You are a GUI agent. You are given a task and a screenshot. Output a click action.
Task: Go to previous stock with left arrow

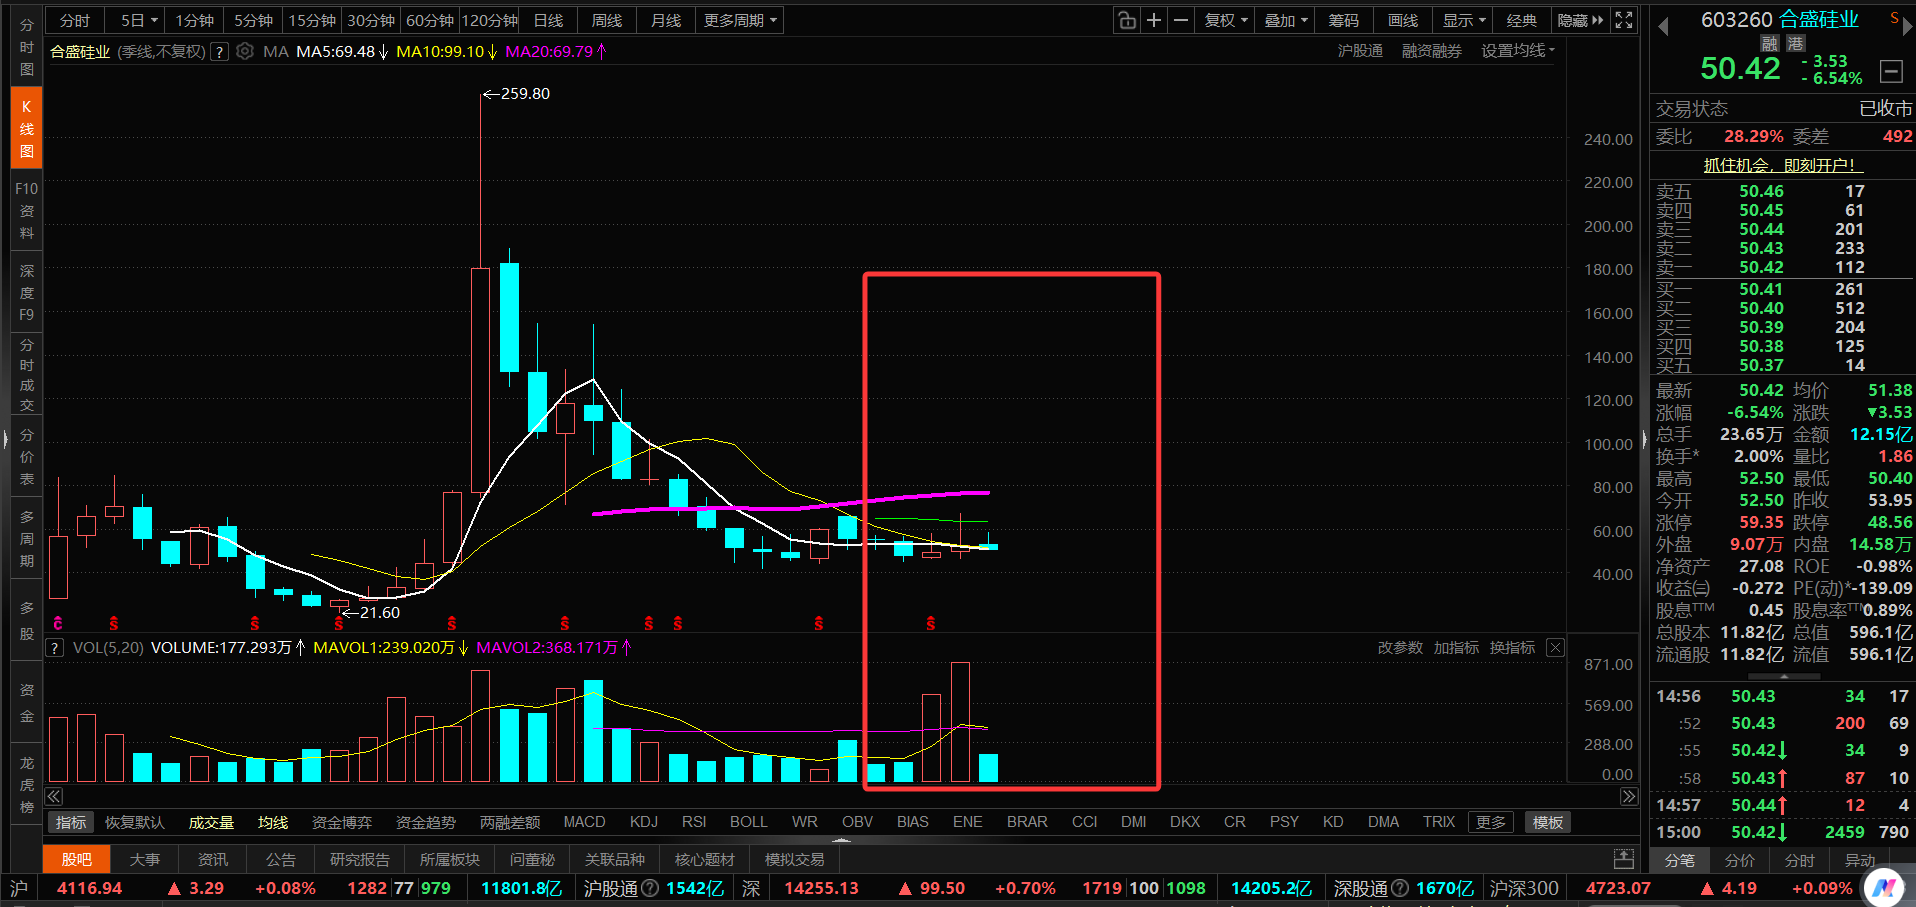click(x=1664, y=27)
